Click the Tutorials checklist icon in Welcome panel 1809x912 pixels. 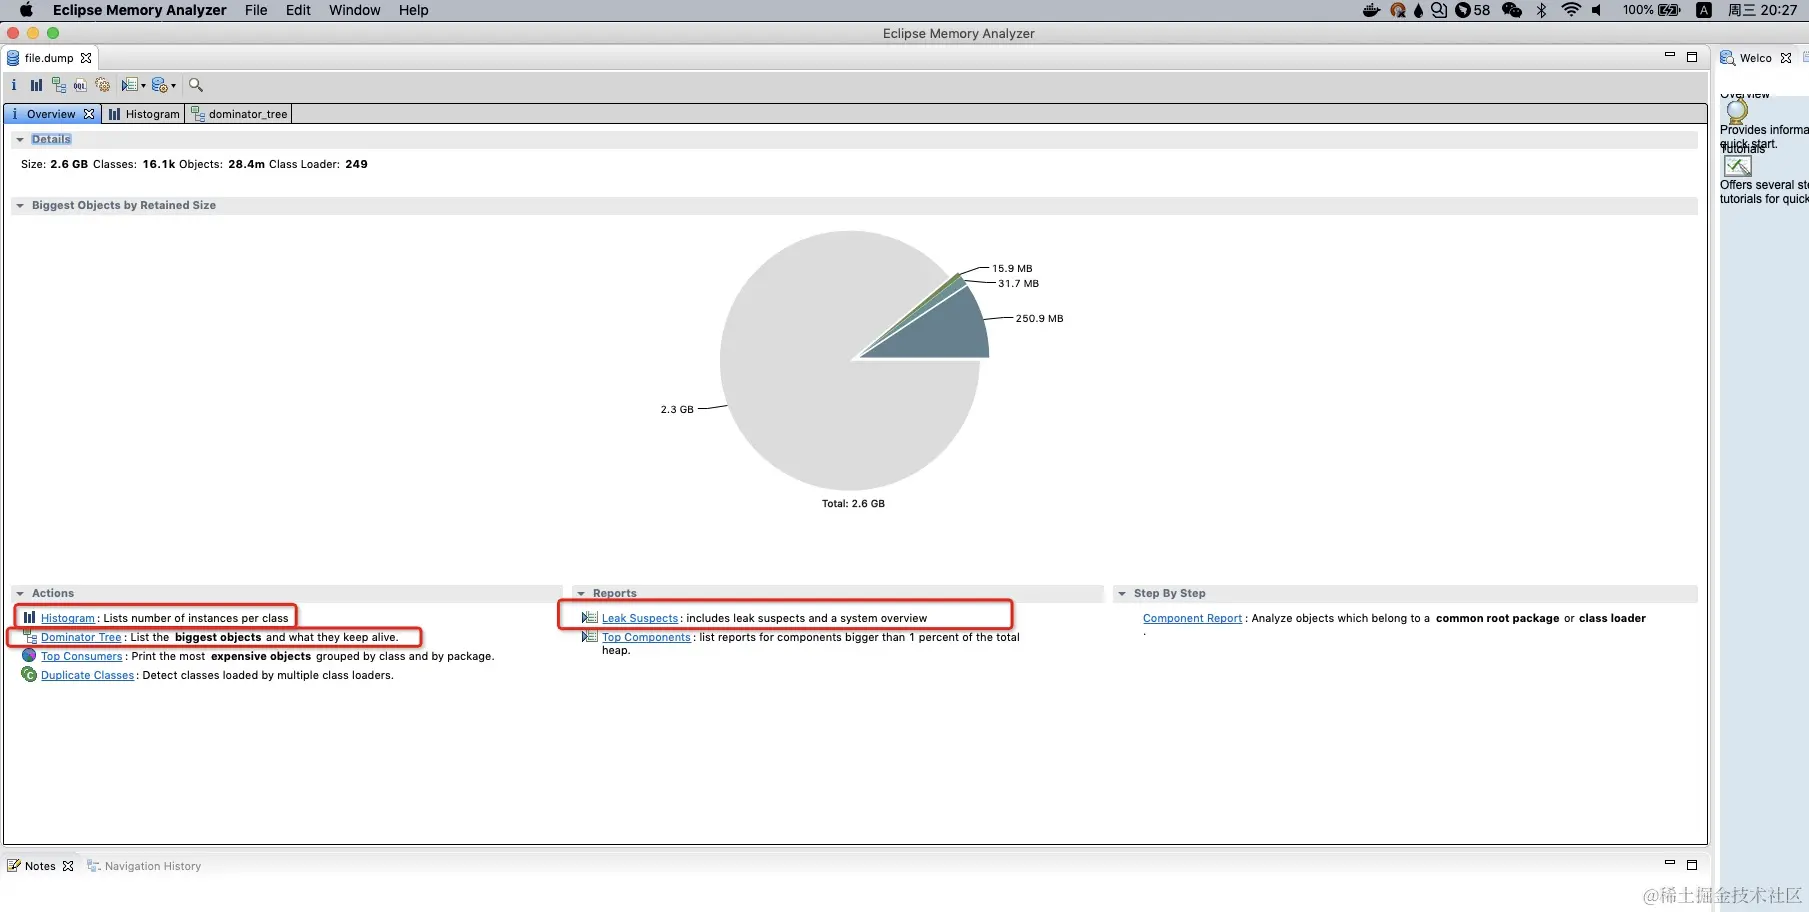click(x=1738, y=166)
